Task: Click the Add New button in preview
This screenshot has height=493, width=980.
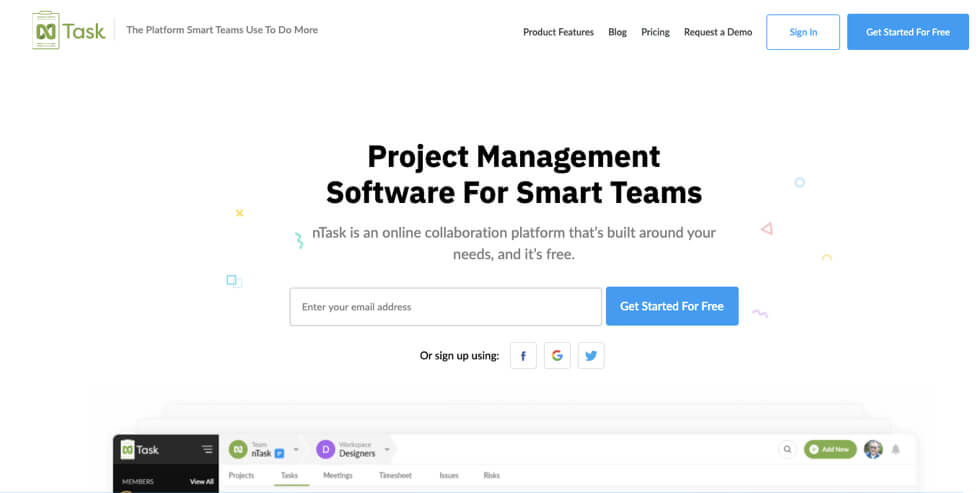Action: 830,449
